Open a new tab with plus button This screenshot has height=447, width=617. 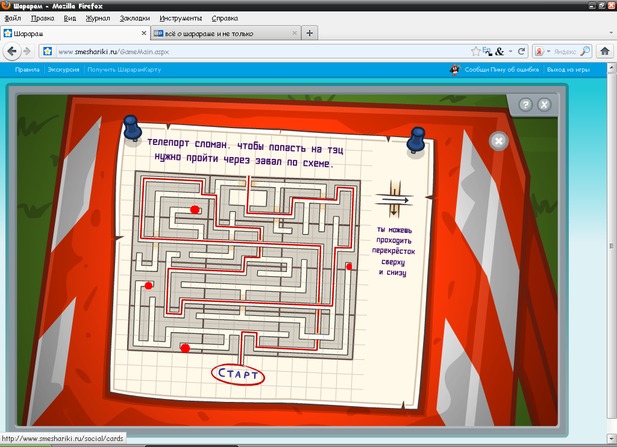(310, 33)
